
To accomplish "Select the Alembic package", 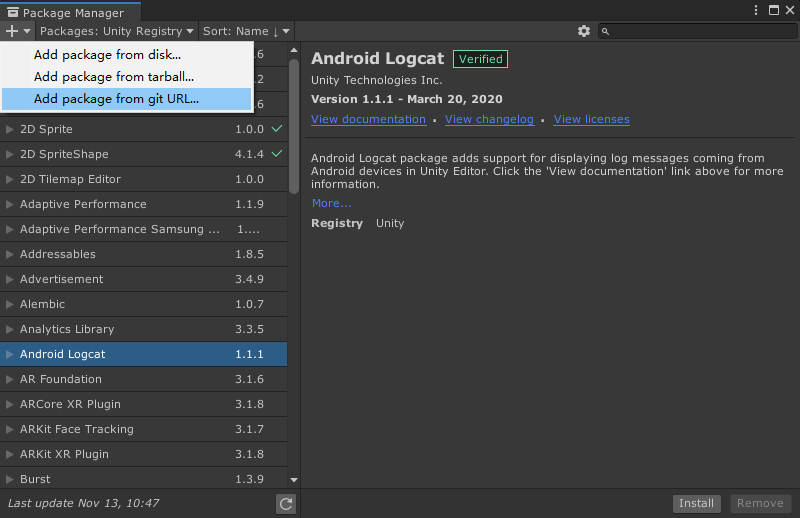I will 143,304.
